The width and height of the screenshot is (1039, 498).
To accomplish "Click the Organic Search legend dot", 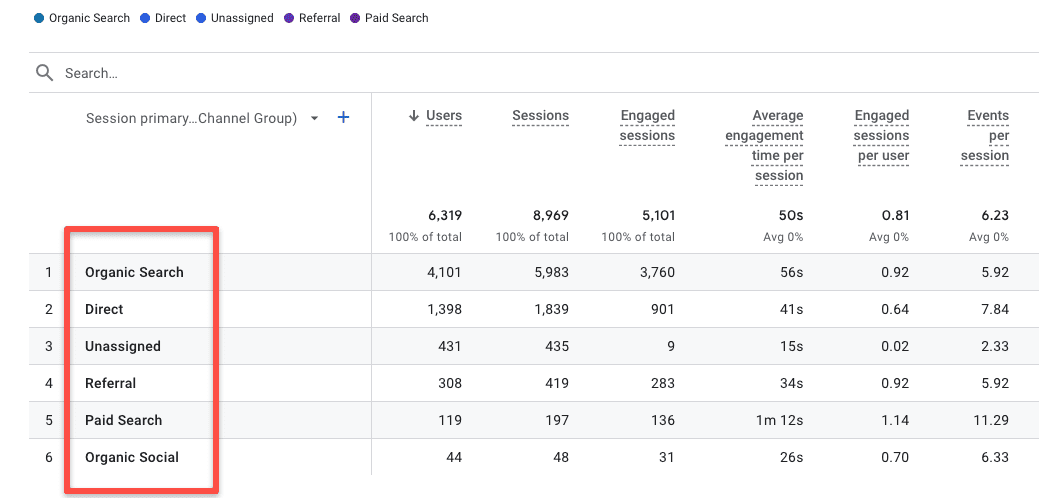I will pos(39,18).
